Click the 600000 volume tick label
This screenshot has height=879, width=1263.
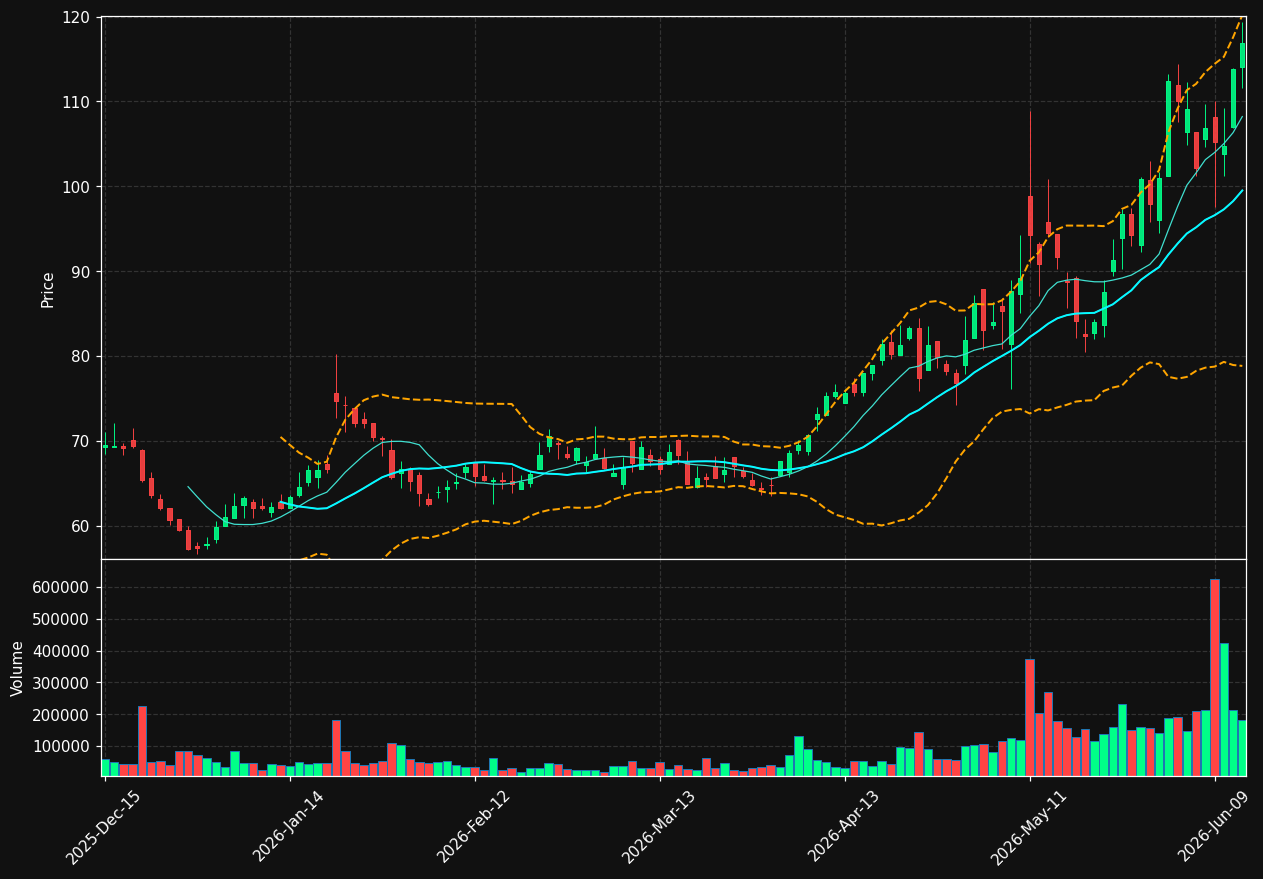click(x=62, y=587)
